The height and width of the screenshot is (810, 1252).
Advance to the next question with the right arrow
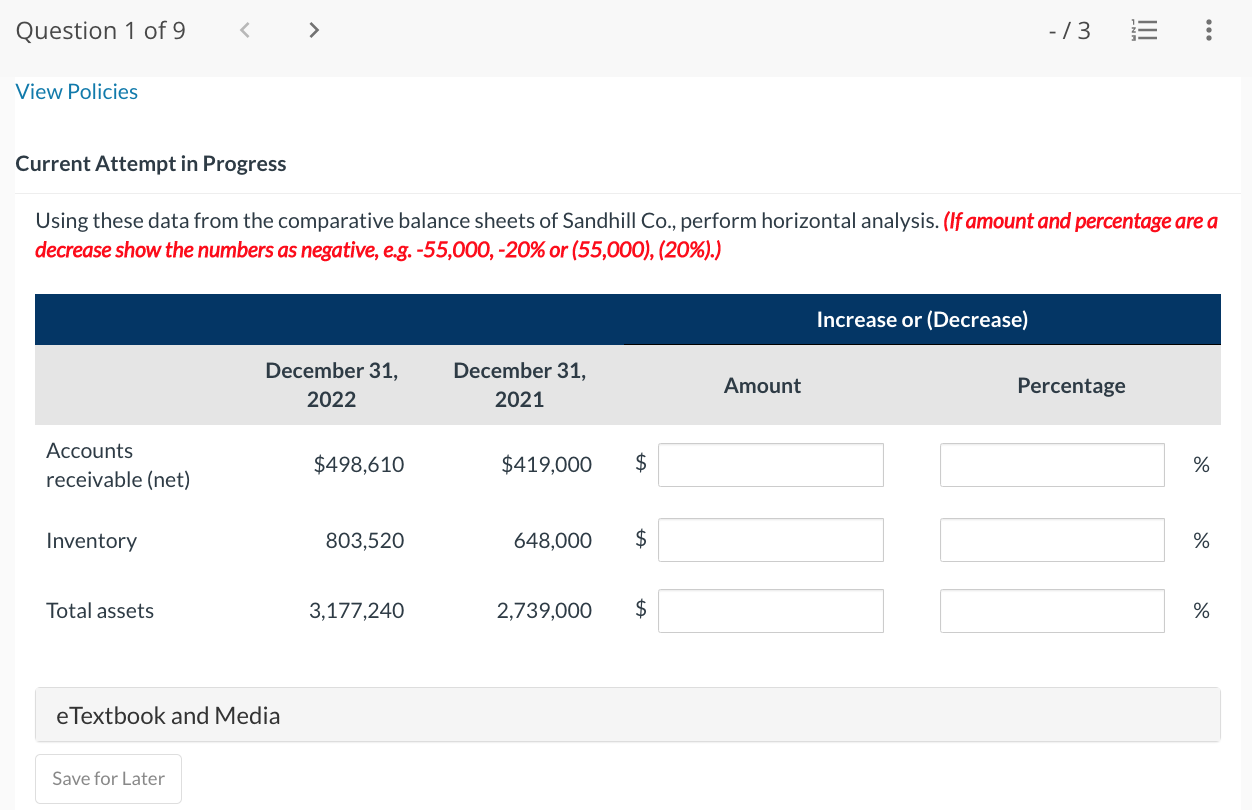click(313, 30)
